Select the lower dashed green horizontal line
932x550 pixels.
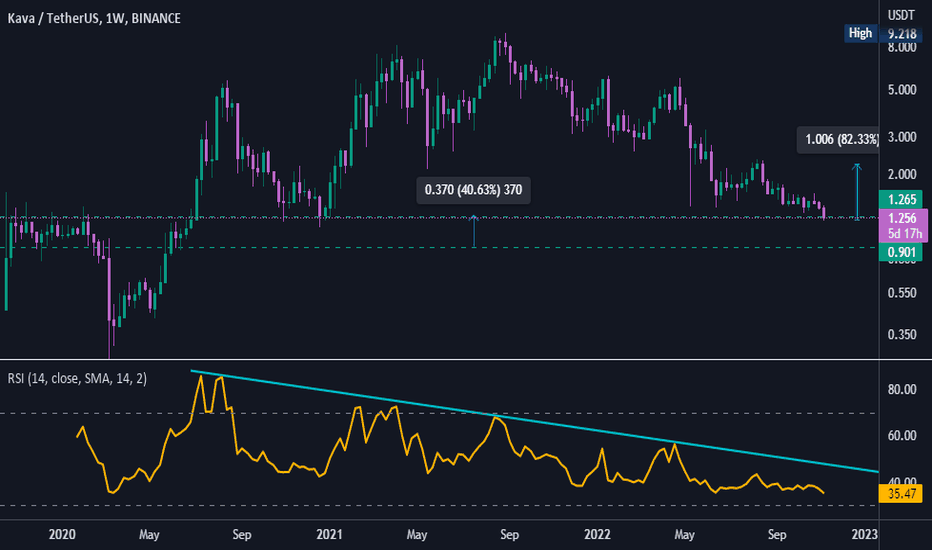click(x=439, y=247)
